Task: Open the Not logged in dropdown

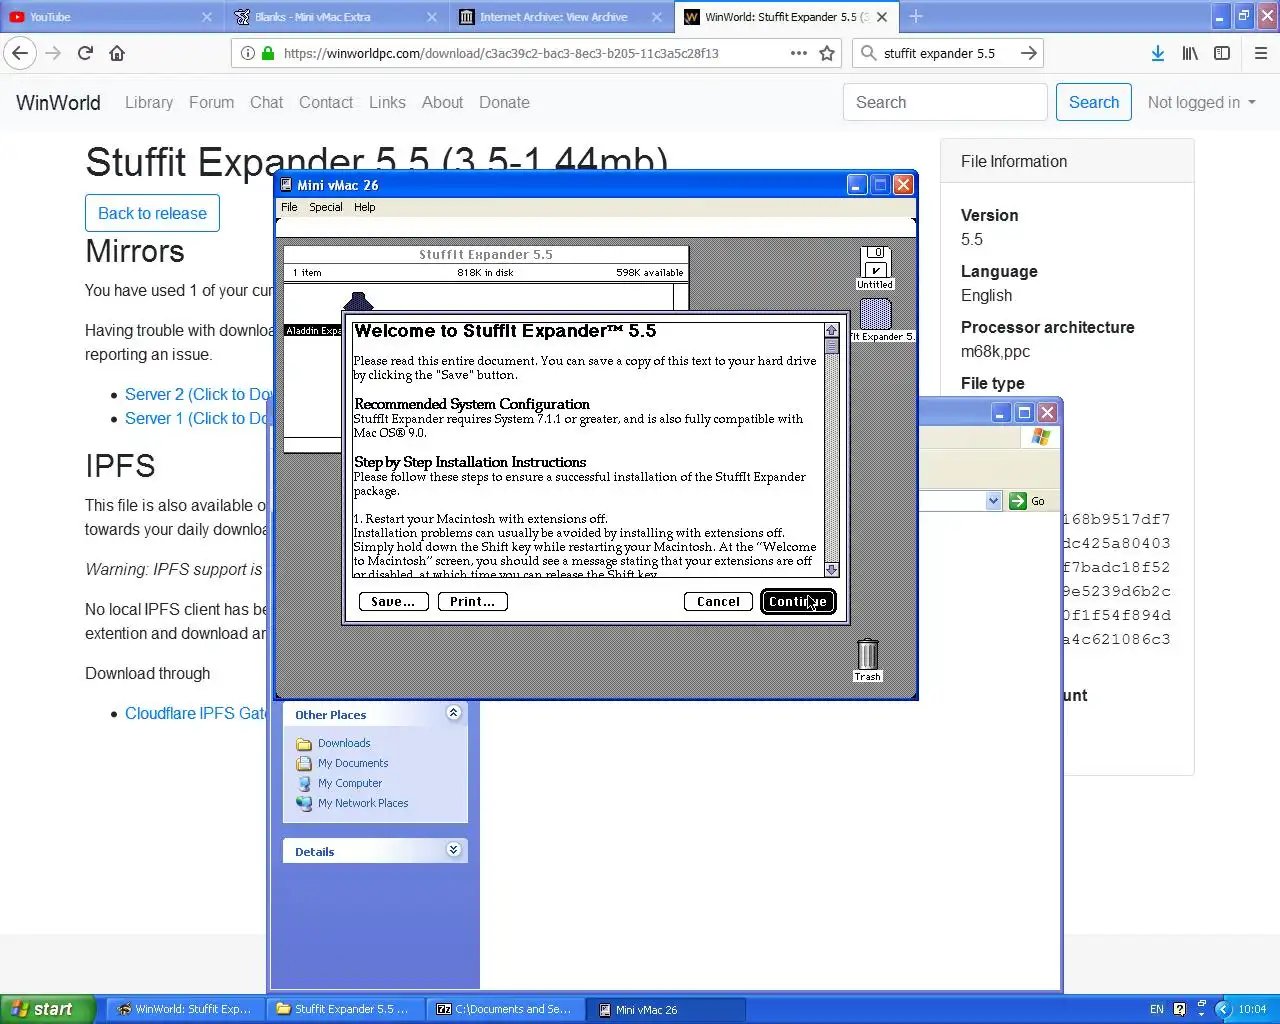Action: coord(1201,102)
